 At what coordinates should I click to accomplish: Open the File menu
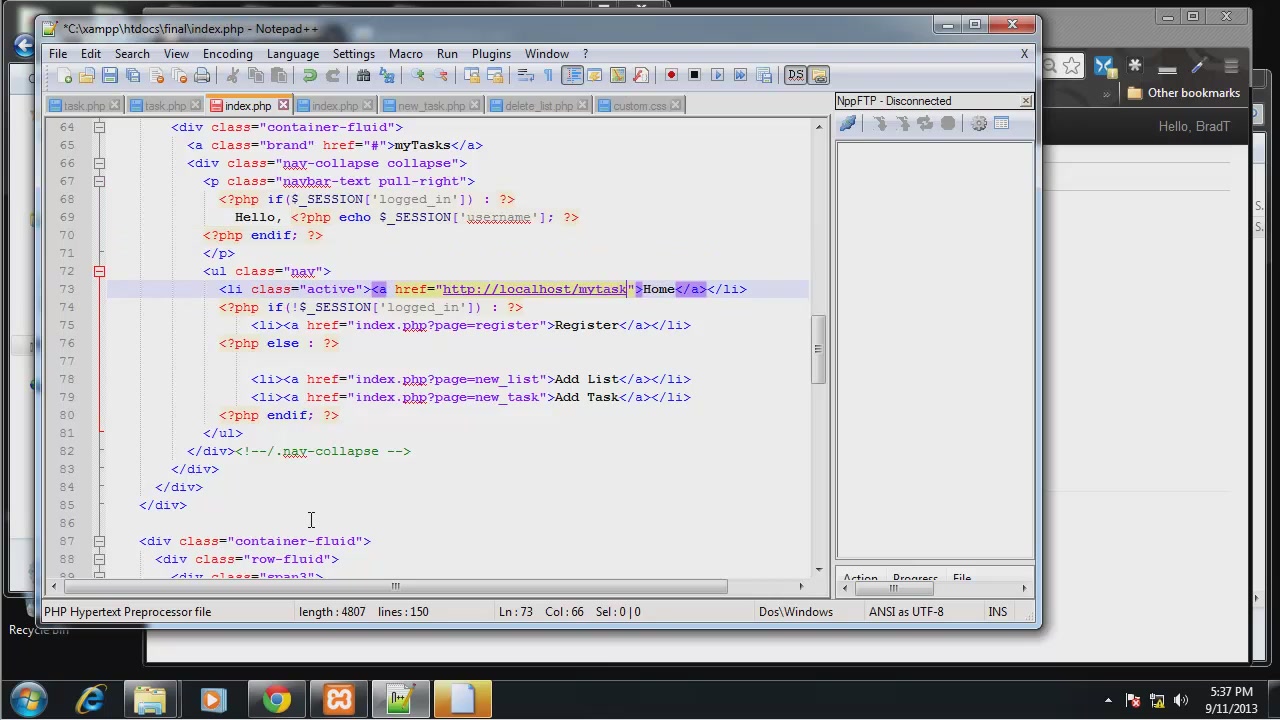pos(58,54)
